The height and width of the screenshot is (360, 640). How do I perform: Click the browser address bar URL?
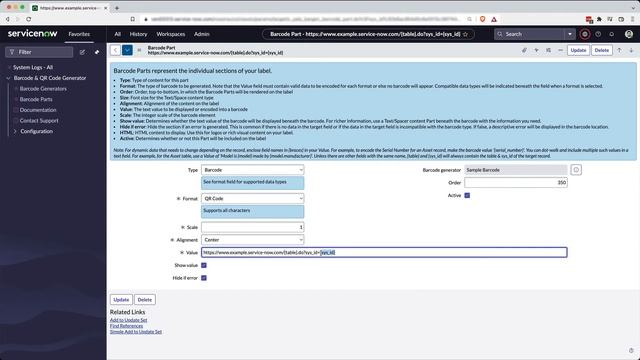pos(306,19)
